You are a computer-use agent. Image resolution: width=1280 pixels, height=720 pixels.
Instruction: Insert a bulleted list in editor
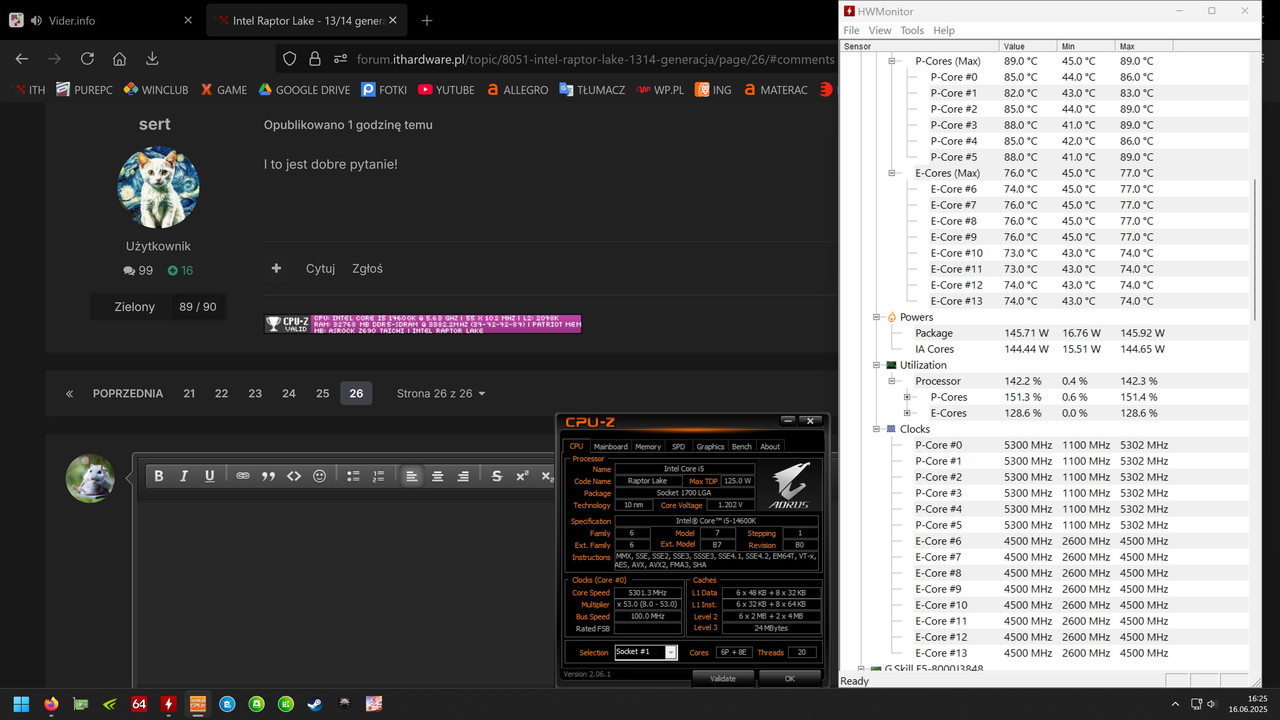pos(353,476)
